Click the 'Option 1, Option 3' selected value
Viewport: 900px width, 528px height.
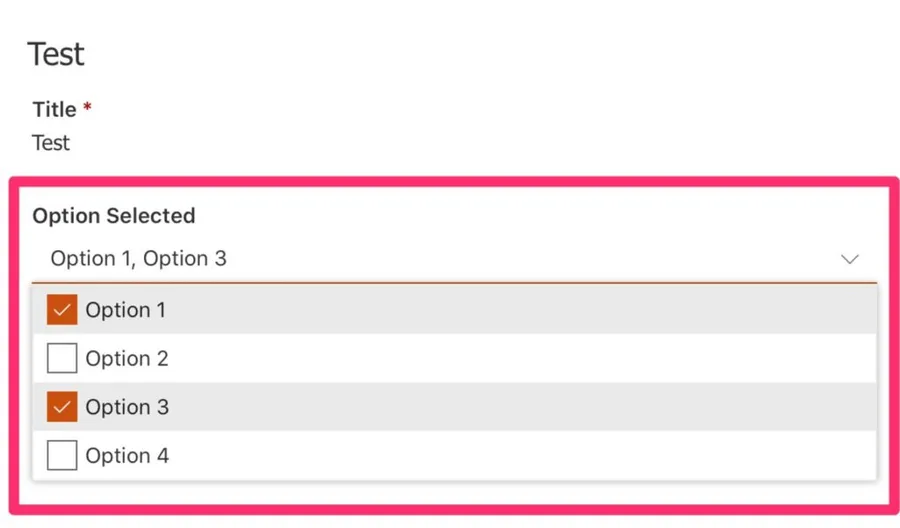139,259
